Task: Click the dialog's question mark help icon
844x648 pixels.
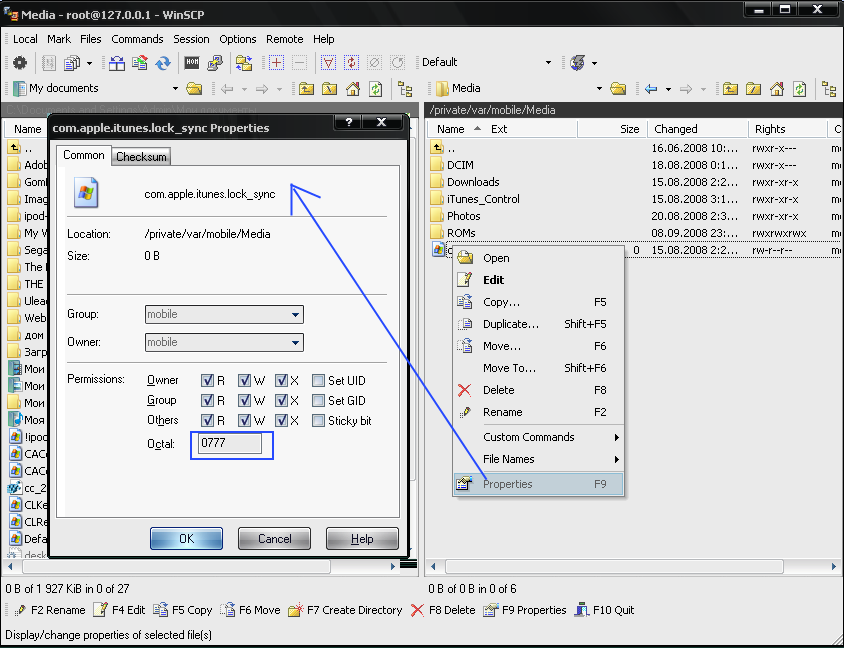Action: coord(348,123)
